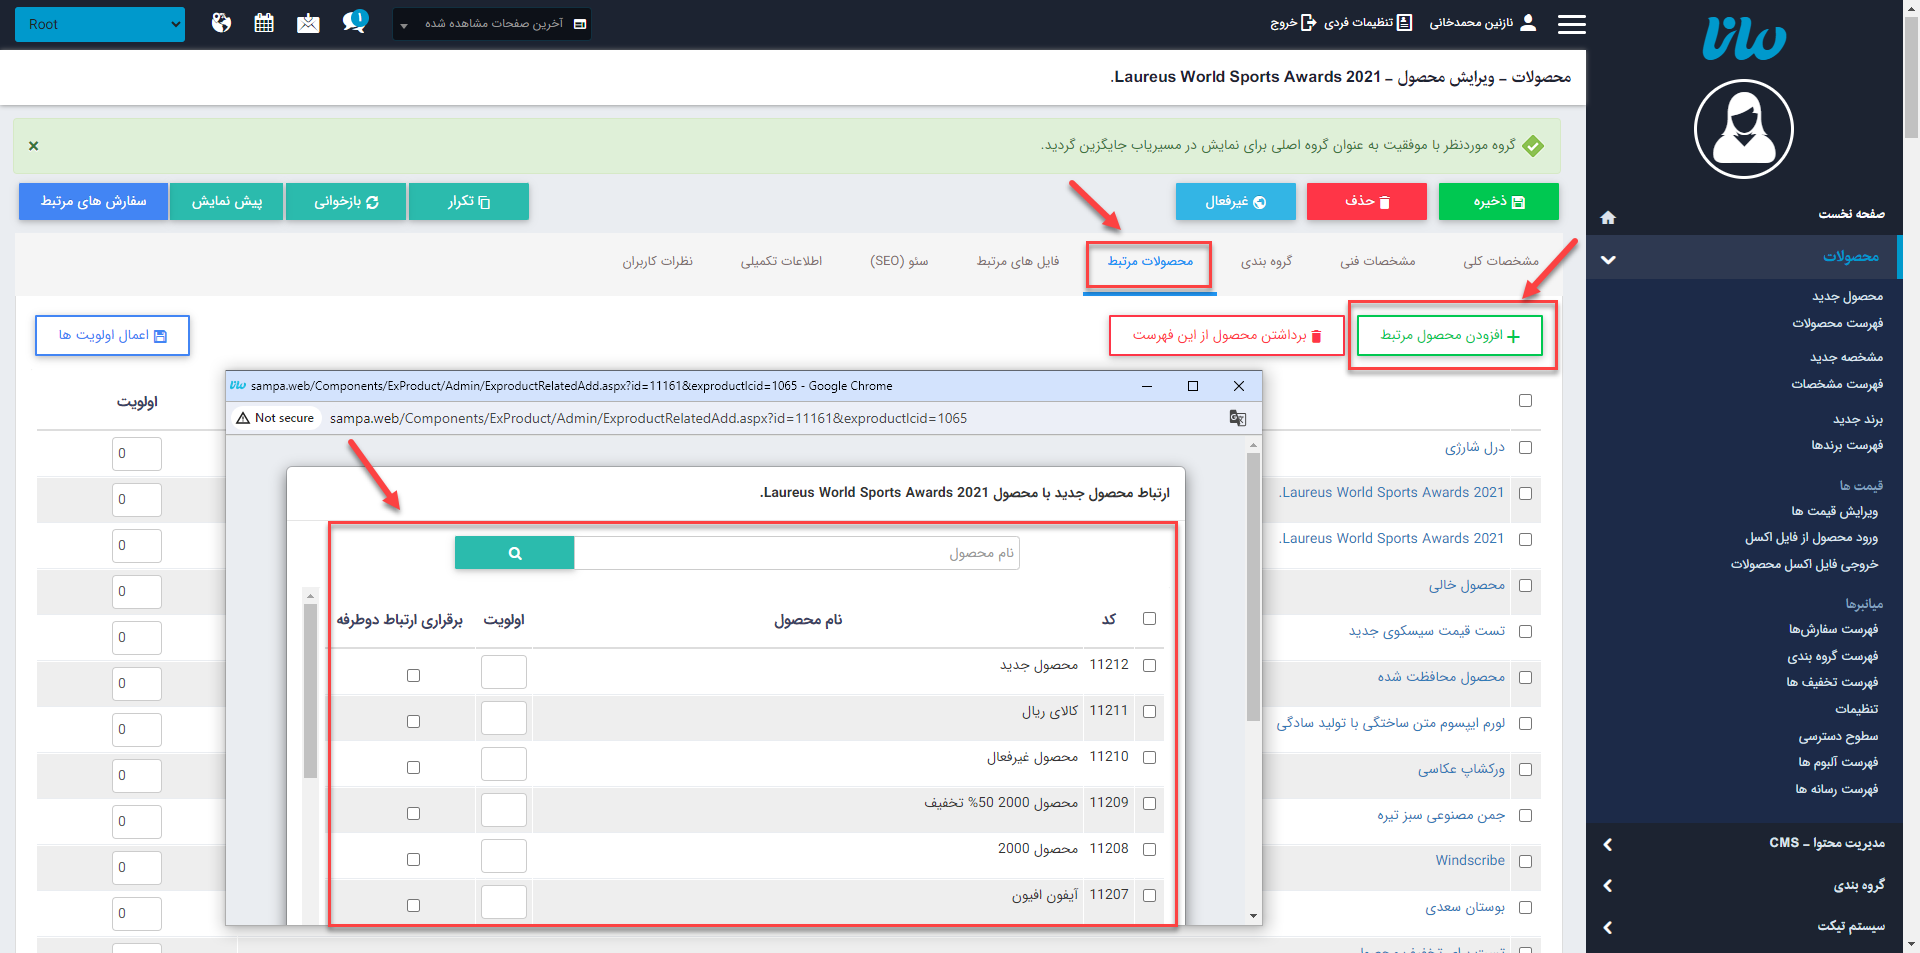Image resolution: width=1920 pixels, height=953 pixels.
Task: Toggle the hamburger menu icon
Action: (1571, 24)
